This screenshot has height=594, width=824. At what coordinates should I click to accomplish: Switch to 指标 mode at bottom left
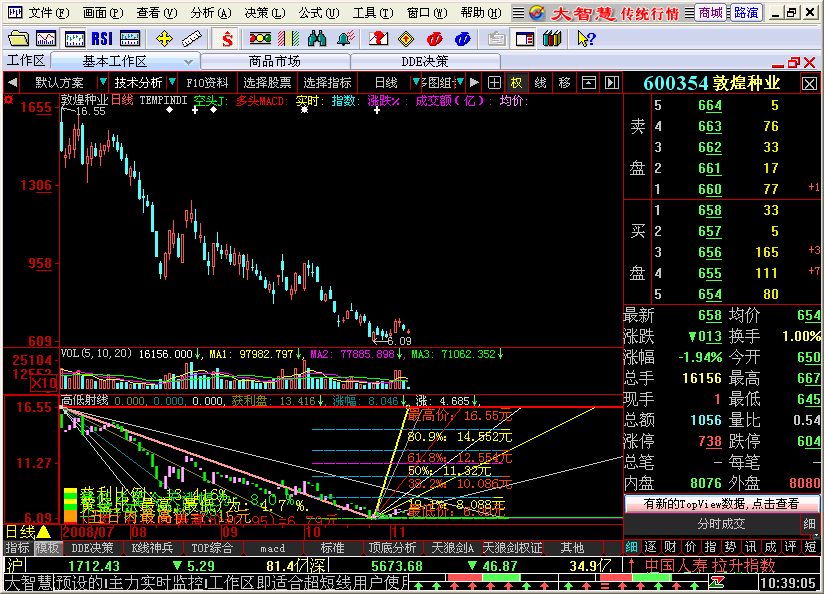18,548
